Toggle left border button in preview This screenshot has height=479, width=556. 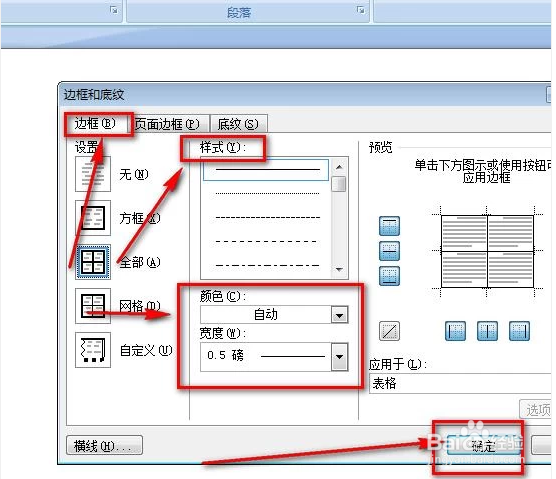(x=455, y=331)
